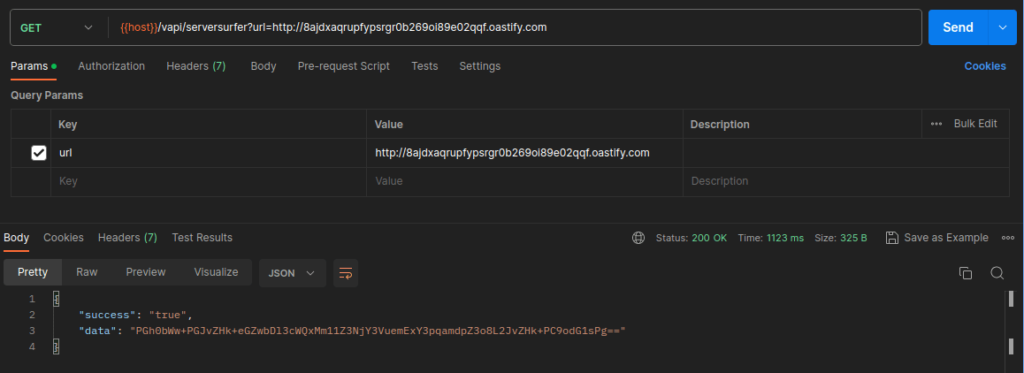Click the blue Send button
This screenshot has height=373, width=1024.
click(958, 27)
